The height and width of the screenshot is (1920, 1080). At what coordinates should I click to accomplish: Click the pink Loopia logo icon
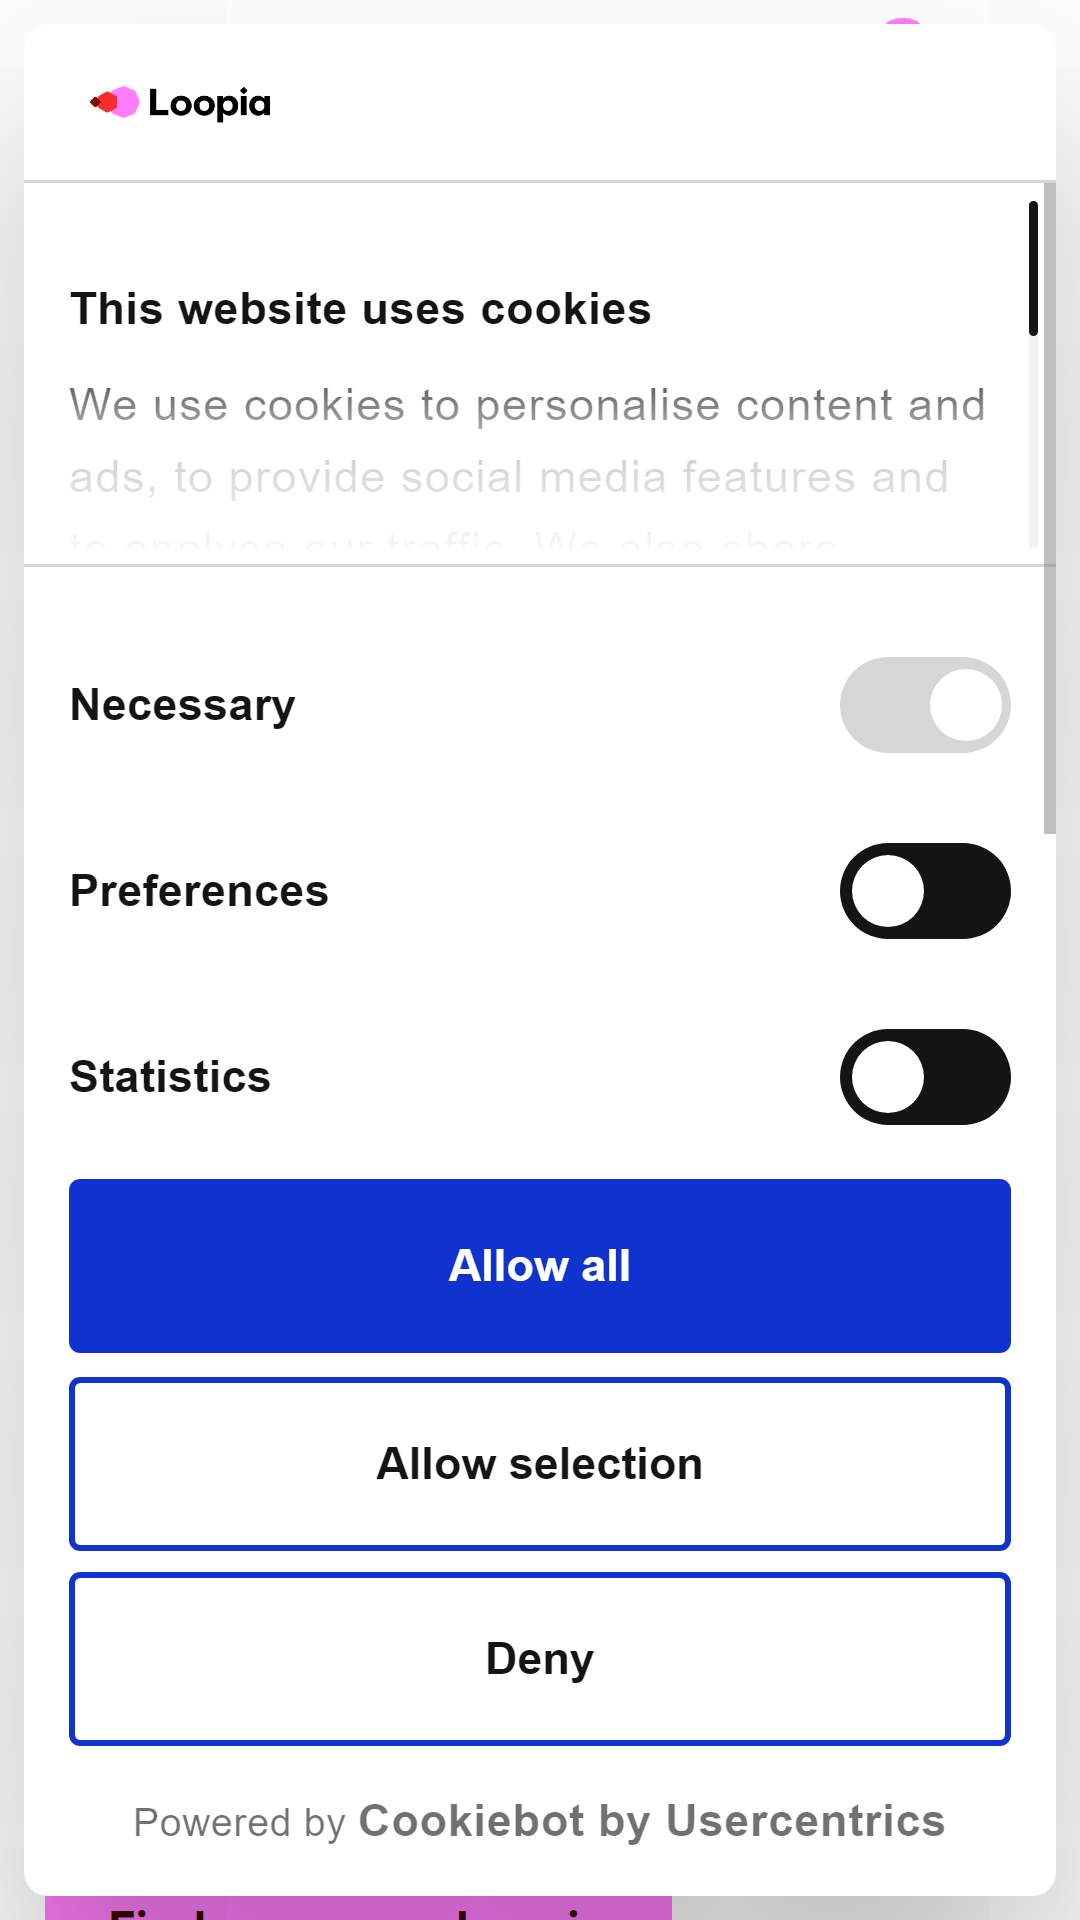tap(114, 102)
